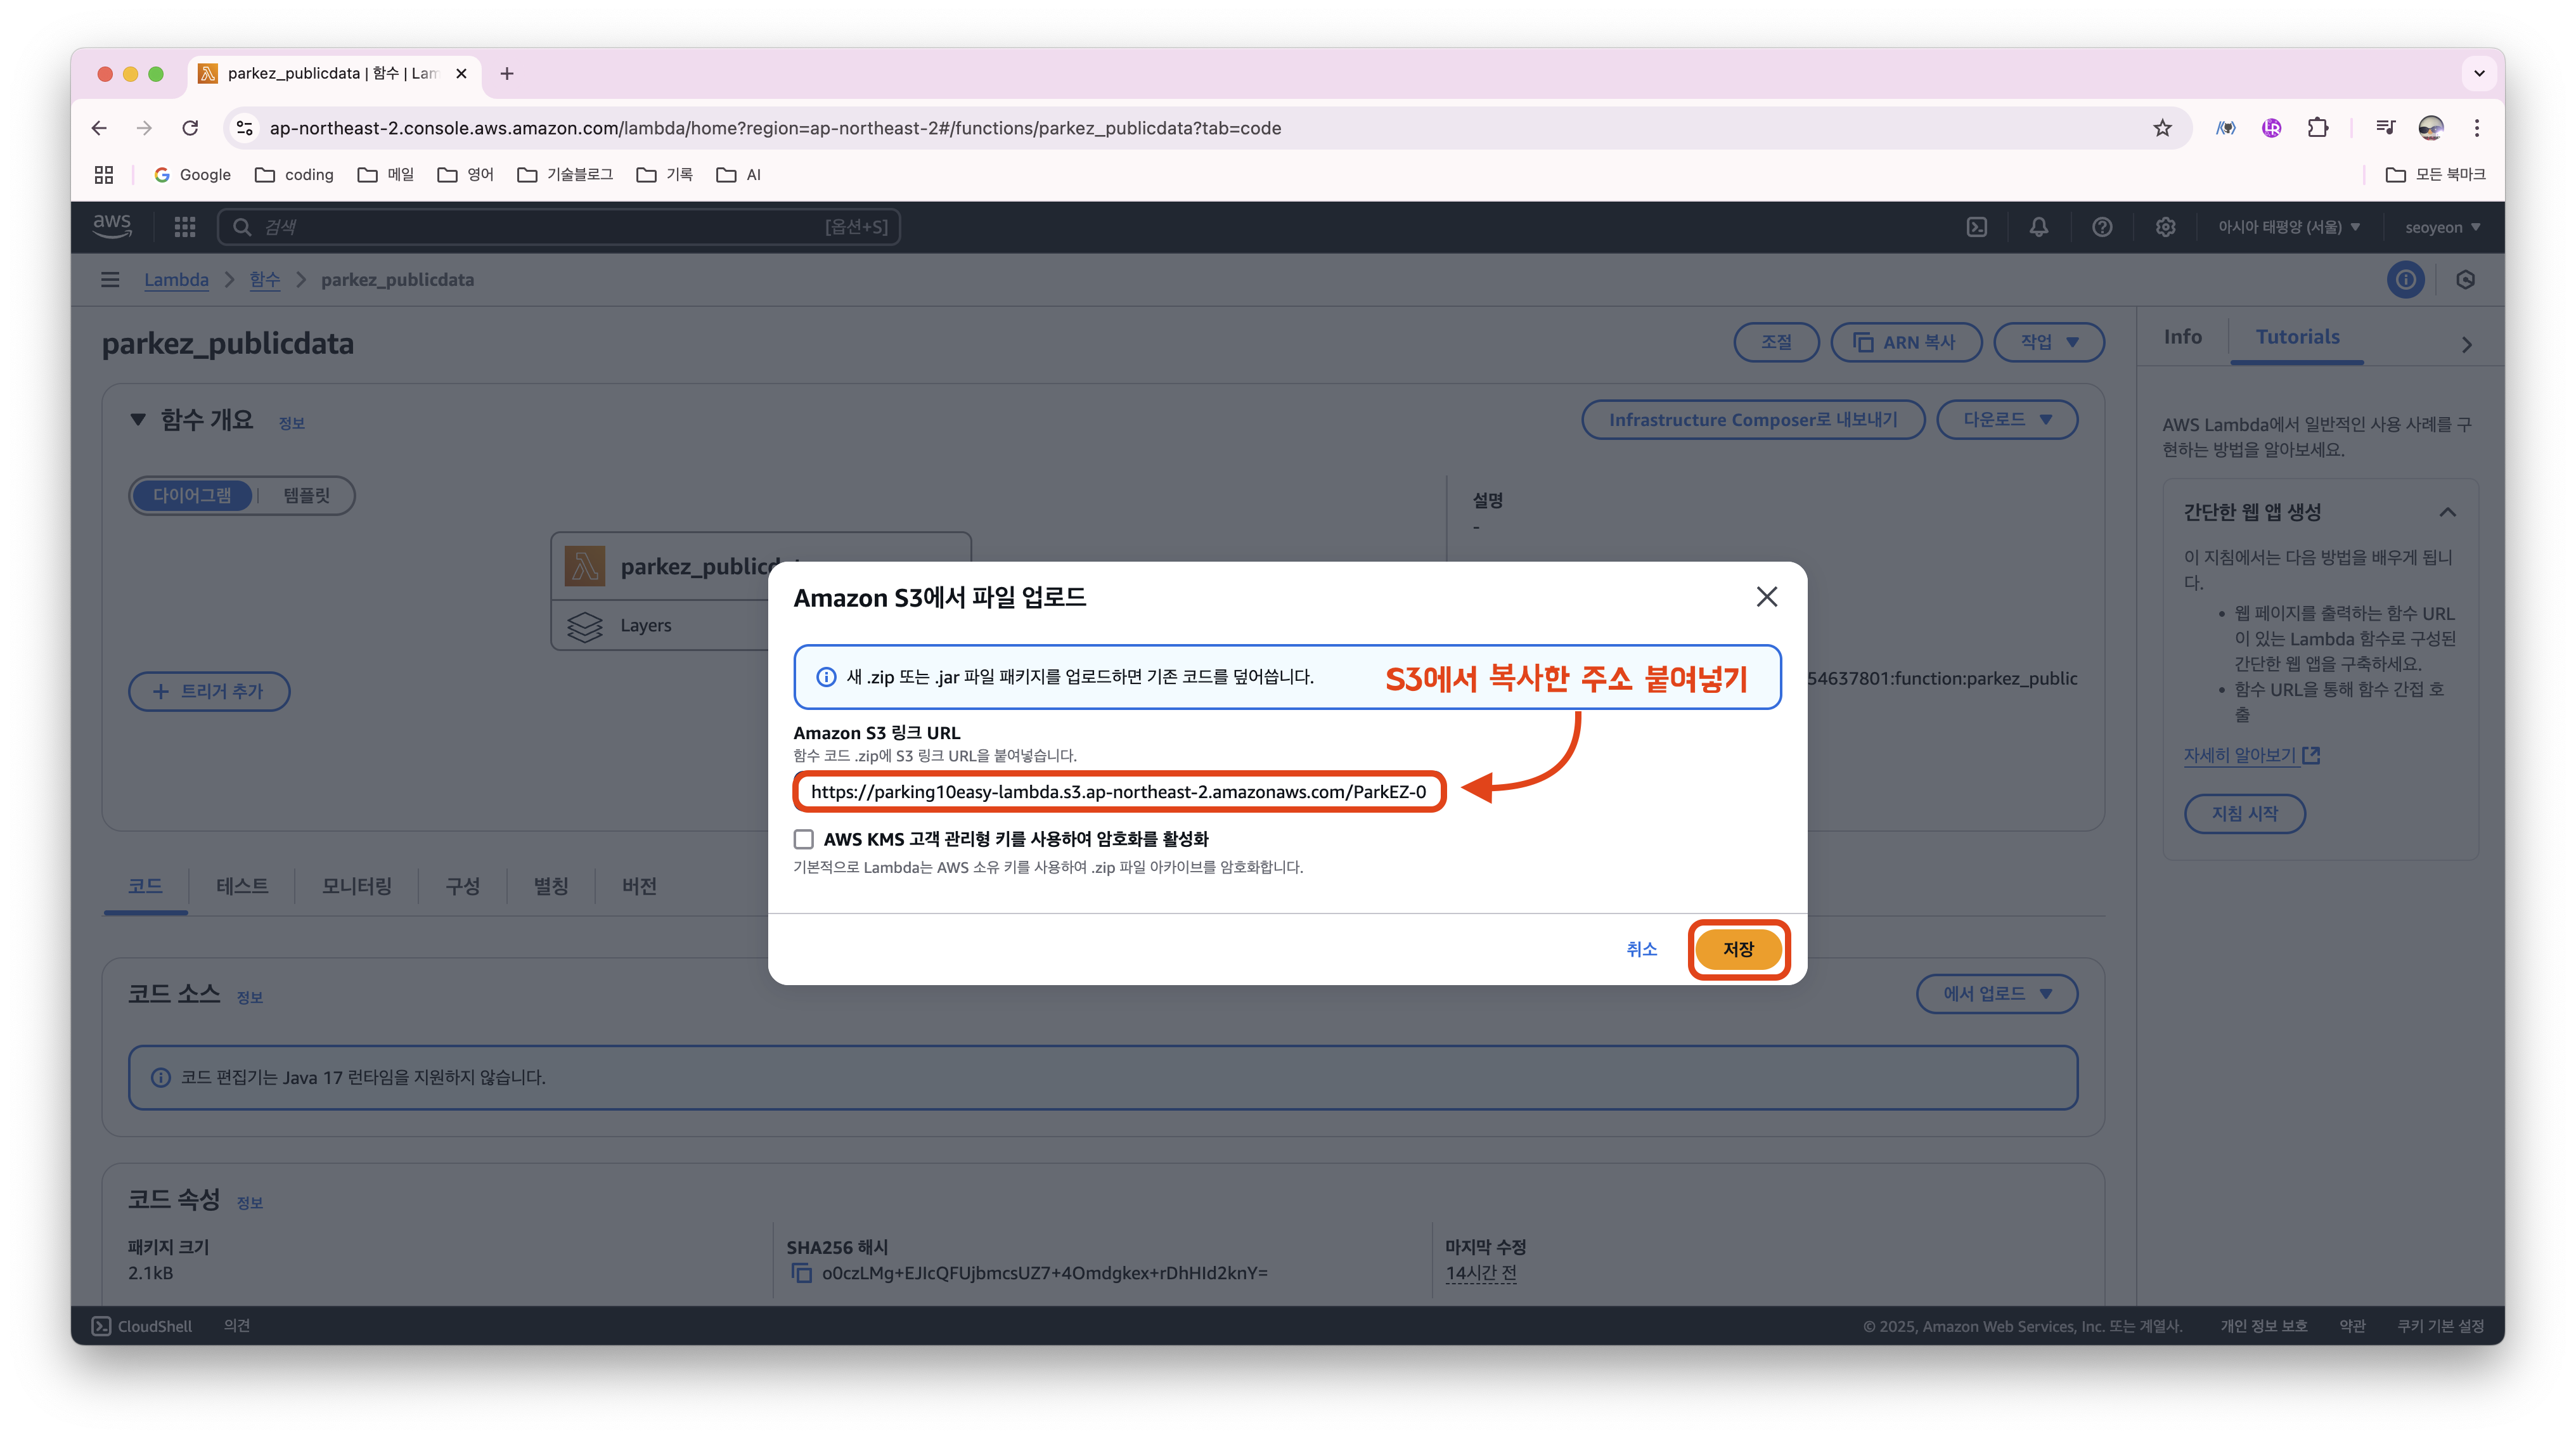2576x1439 pixels.
Task: Enable AWS KMS customer managed key encryption
Action: coord(804,839)
